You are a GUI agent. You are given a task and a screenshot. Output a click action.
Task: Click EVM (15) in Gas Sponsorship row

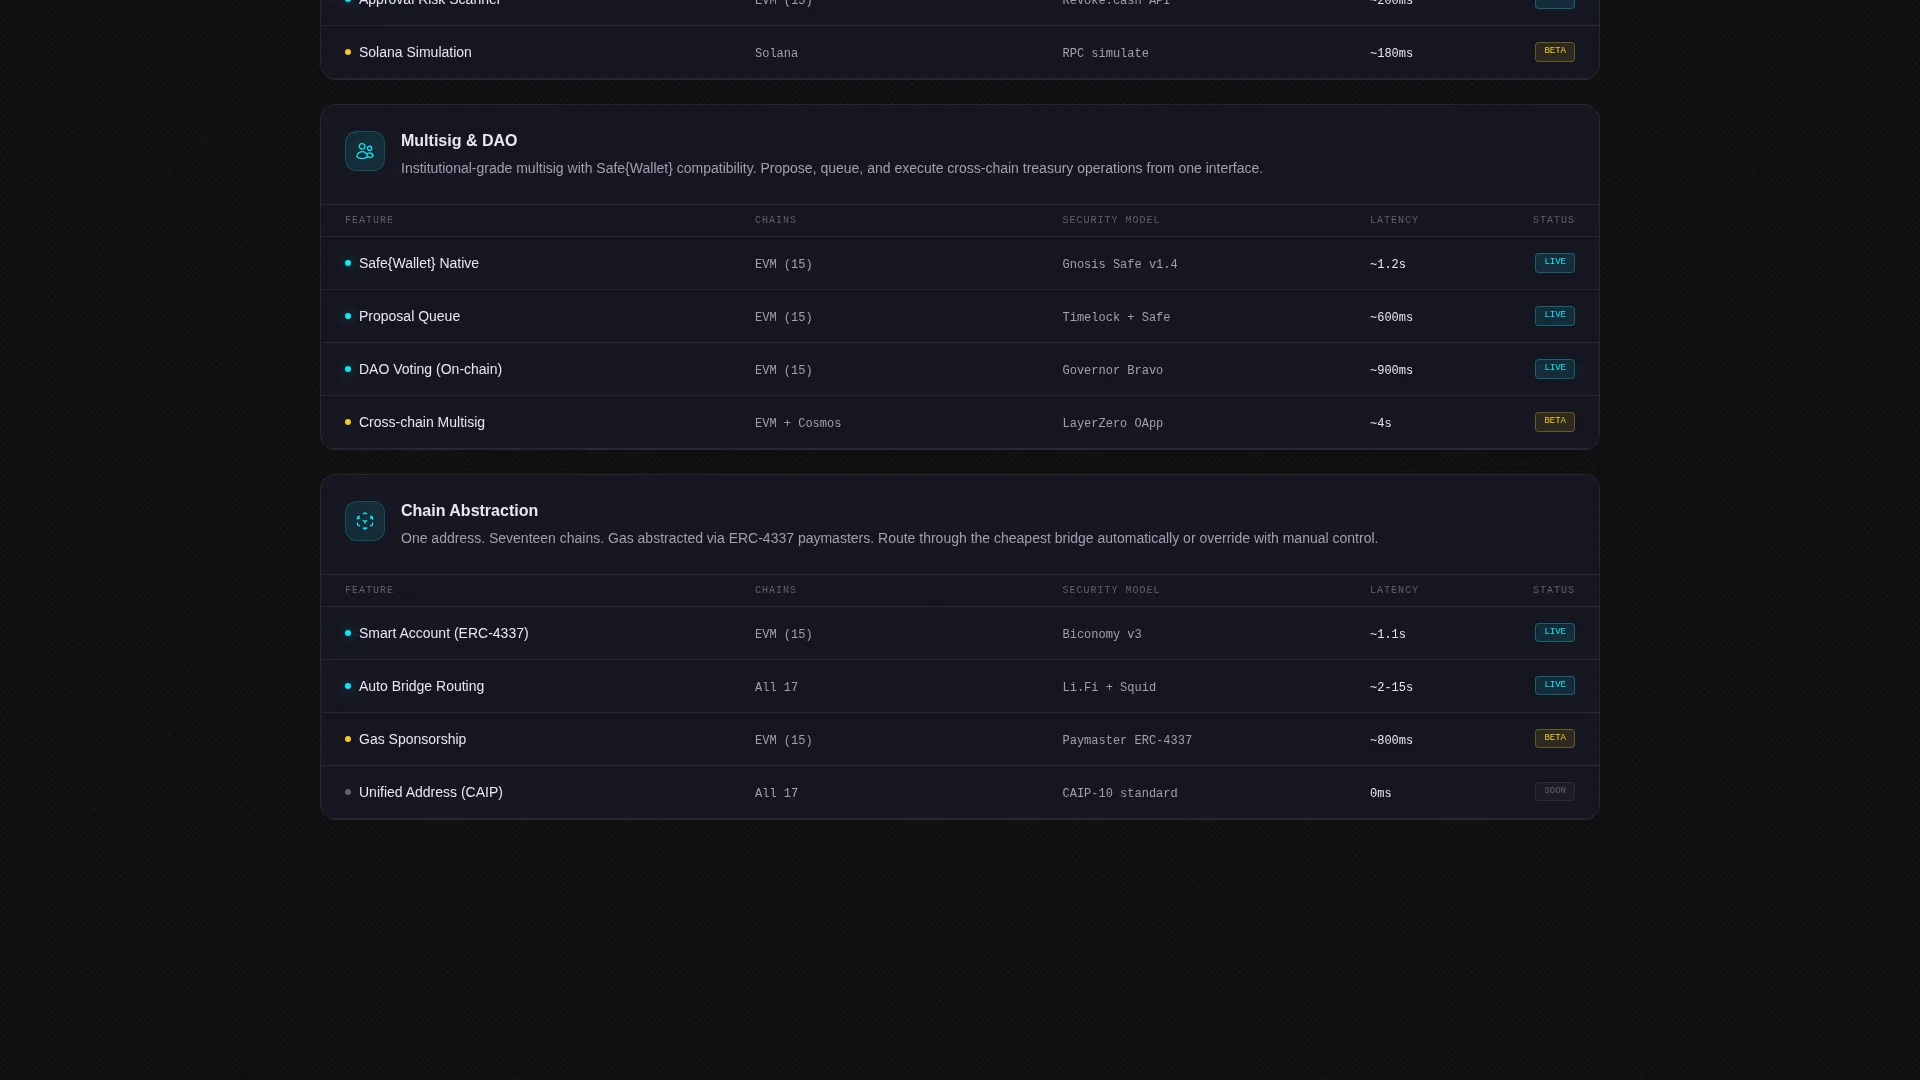tap(783, 741)
